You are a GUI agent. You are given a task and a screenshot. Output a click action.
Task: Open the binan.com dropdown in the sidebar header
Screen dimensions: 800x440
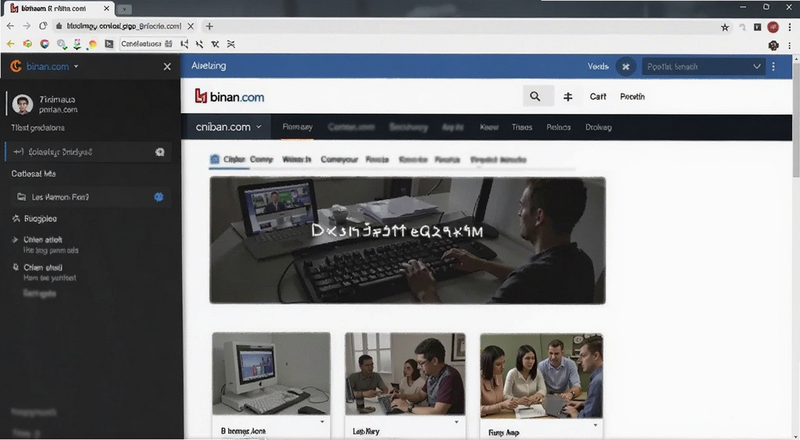pyautogui.click(x=76, y=66)
